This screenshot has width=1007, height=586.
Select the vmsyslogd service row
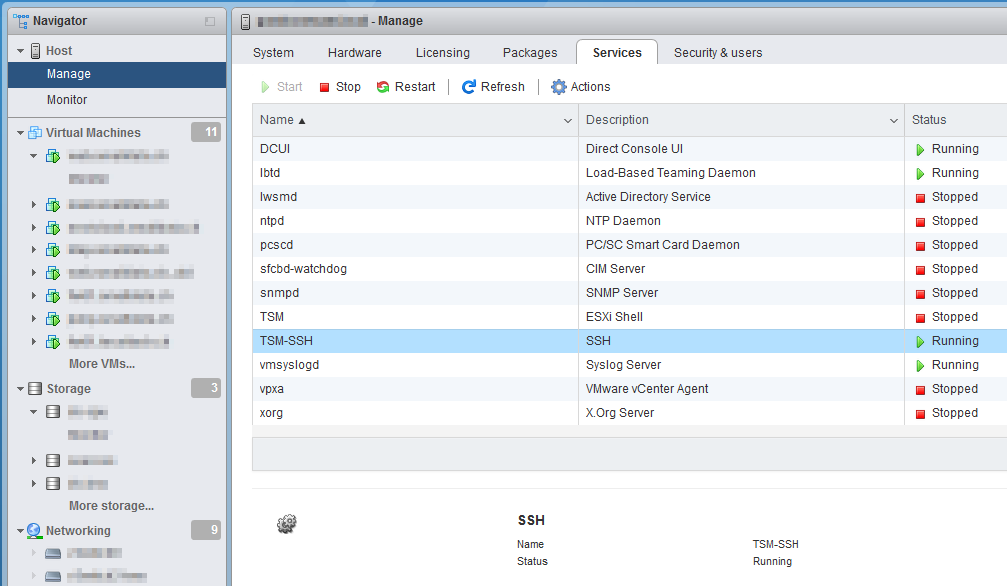point(629,365)
